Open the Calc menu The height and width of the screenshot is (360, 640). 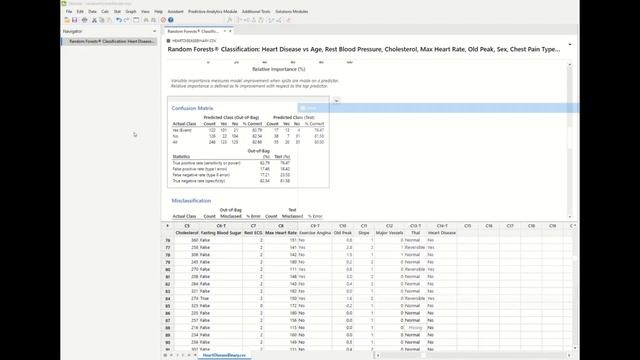[x=105, y=11]
